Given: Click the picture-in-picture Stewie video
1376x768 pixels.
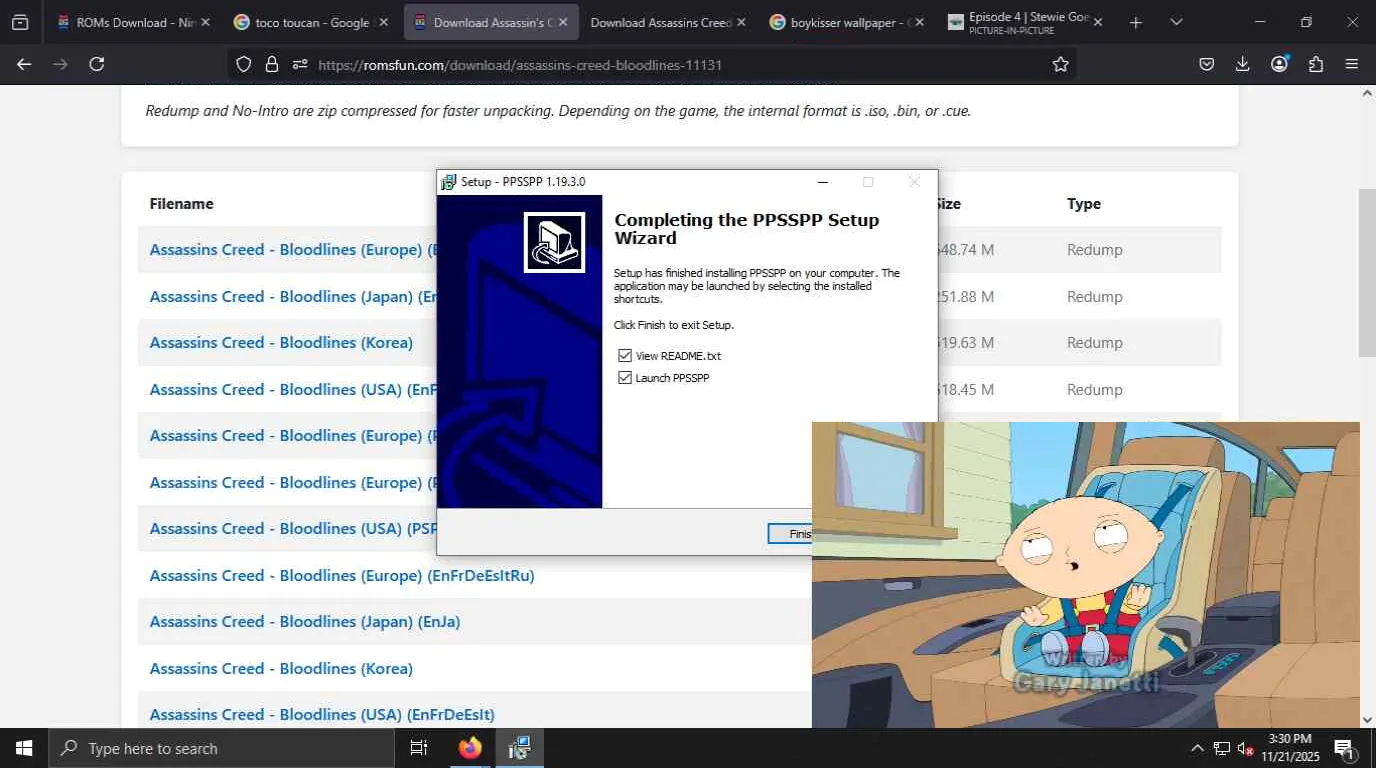Looking at the screenshot, I should pos(1085,575).
